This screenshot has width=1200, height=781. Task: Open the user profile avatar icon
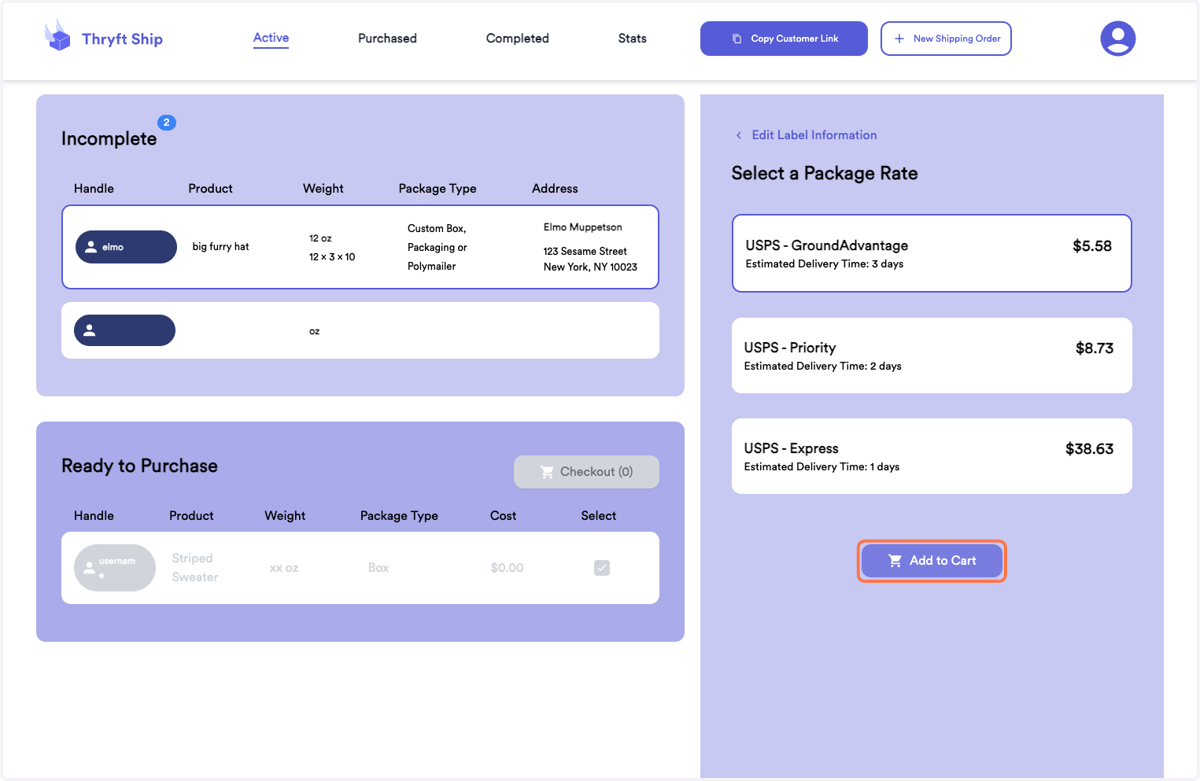[1118, 39]
